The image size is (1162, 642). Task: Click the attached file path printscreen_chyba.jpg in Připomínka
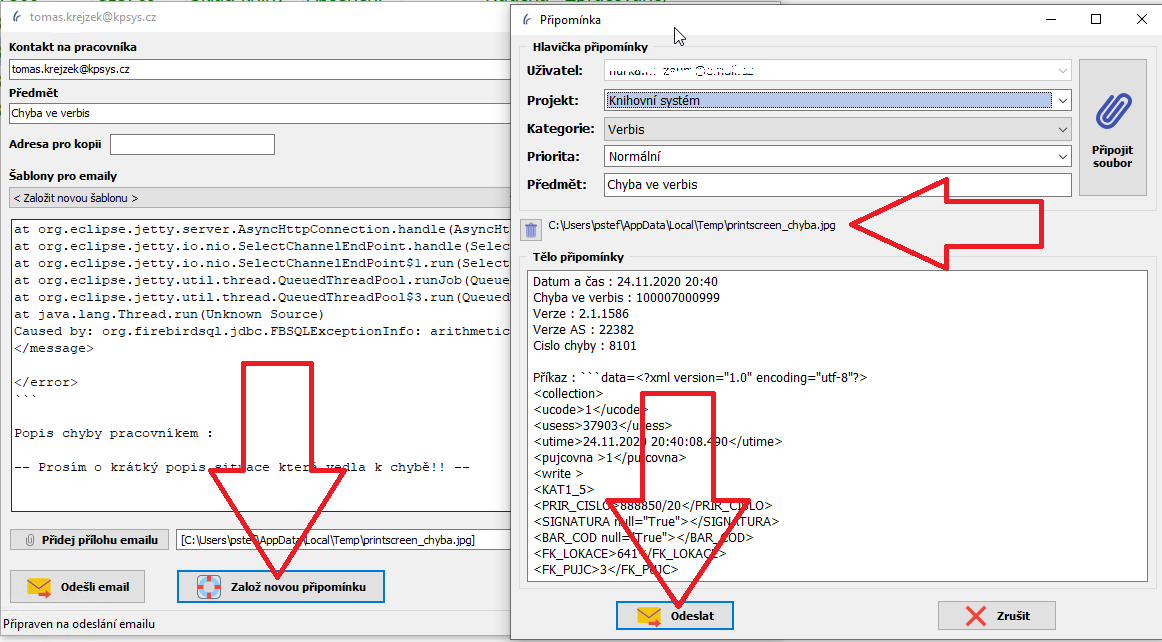tap(691, 225)
